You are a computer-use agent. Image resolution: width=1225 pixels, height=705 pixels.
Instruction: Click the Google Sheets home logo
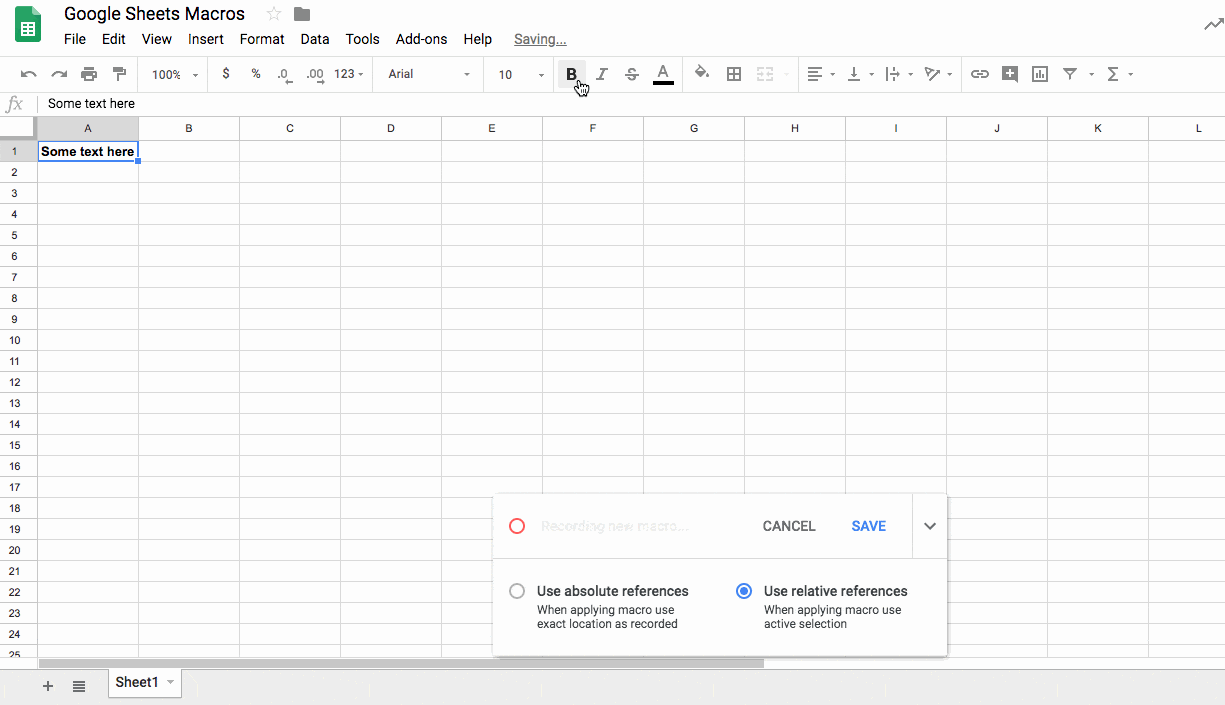(28, 26)
